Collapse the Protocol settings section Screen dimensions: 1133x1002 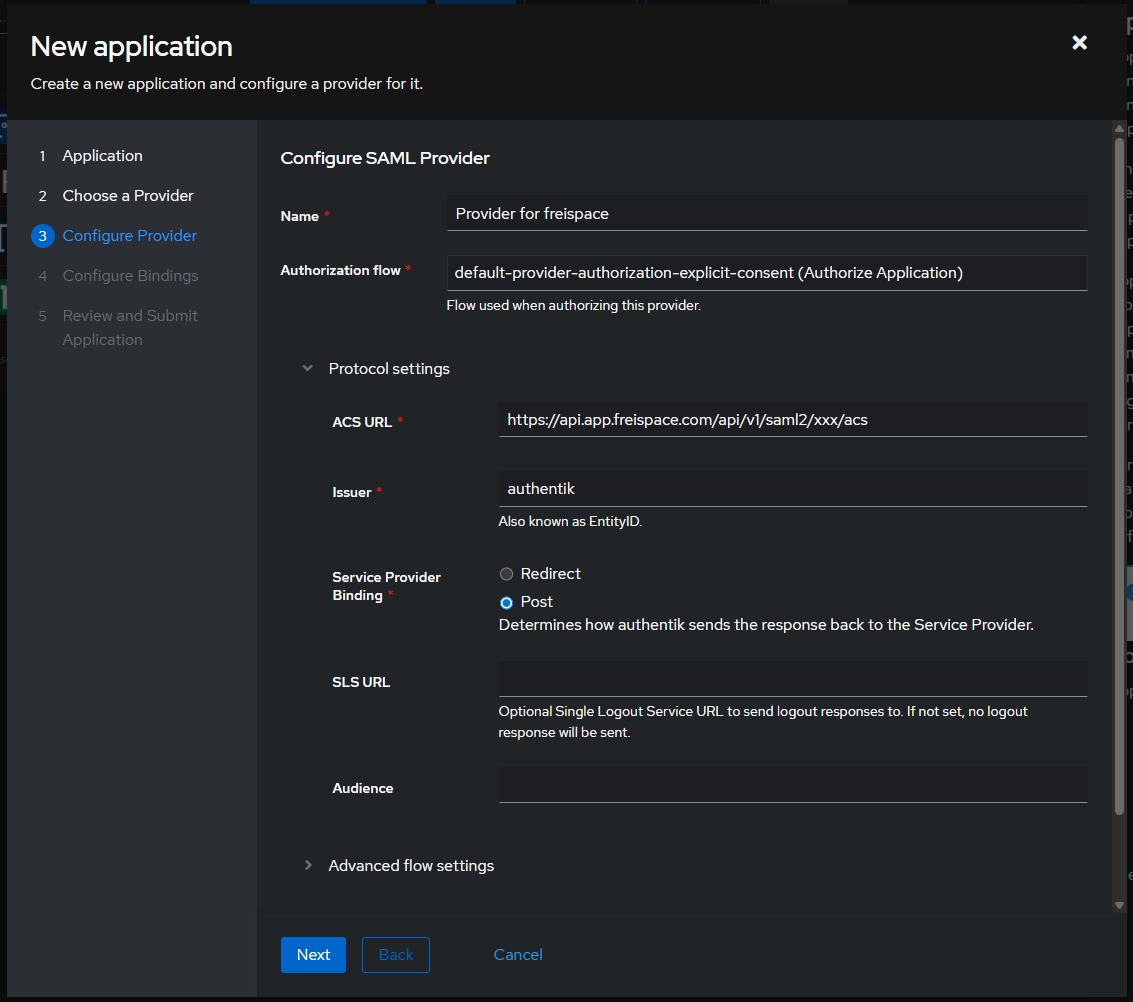pyautogui.click(x=307, y=368)
